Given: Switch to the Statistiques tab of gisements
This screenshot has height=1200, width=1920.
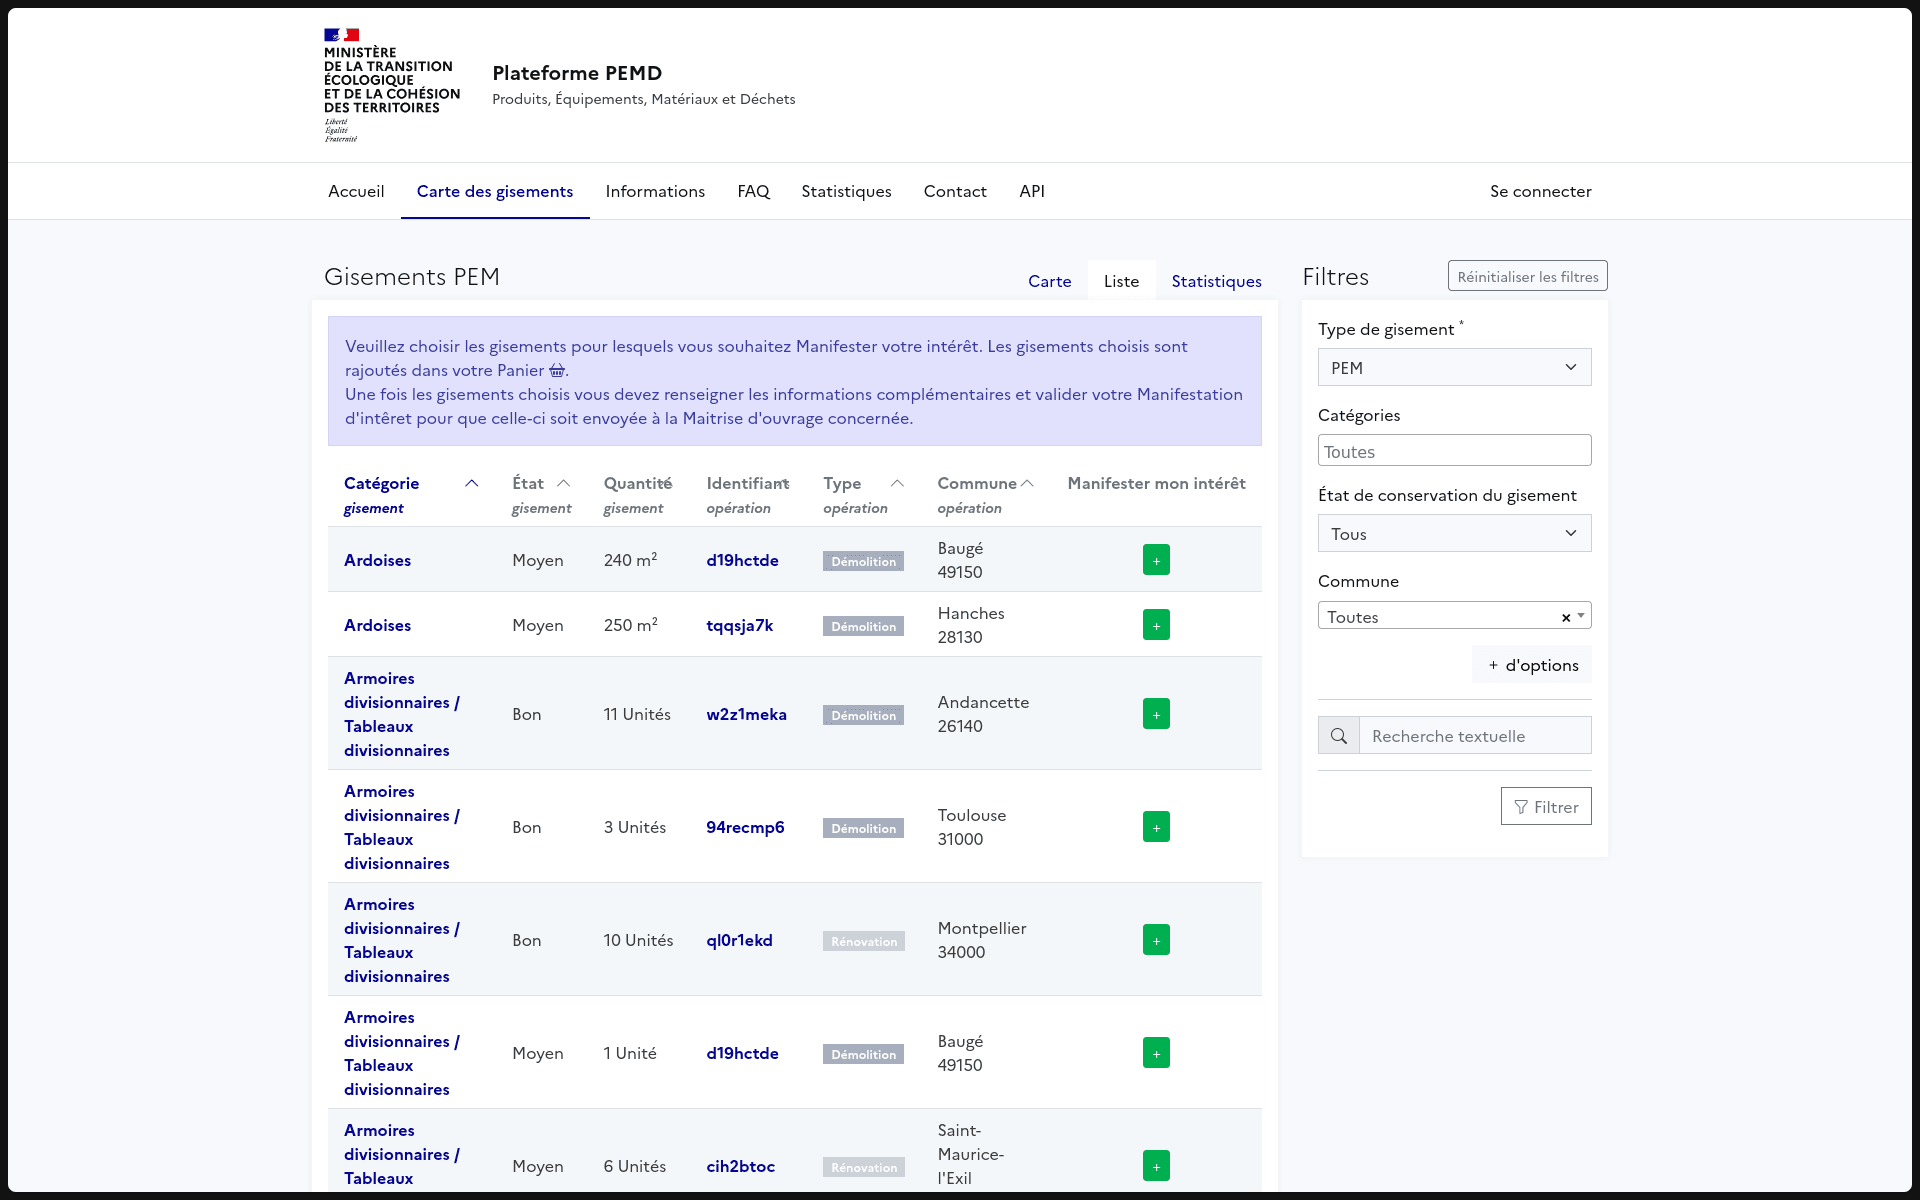Looking at the screenshot, I should [x=1217, y=281].
